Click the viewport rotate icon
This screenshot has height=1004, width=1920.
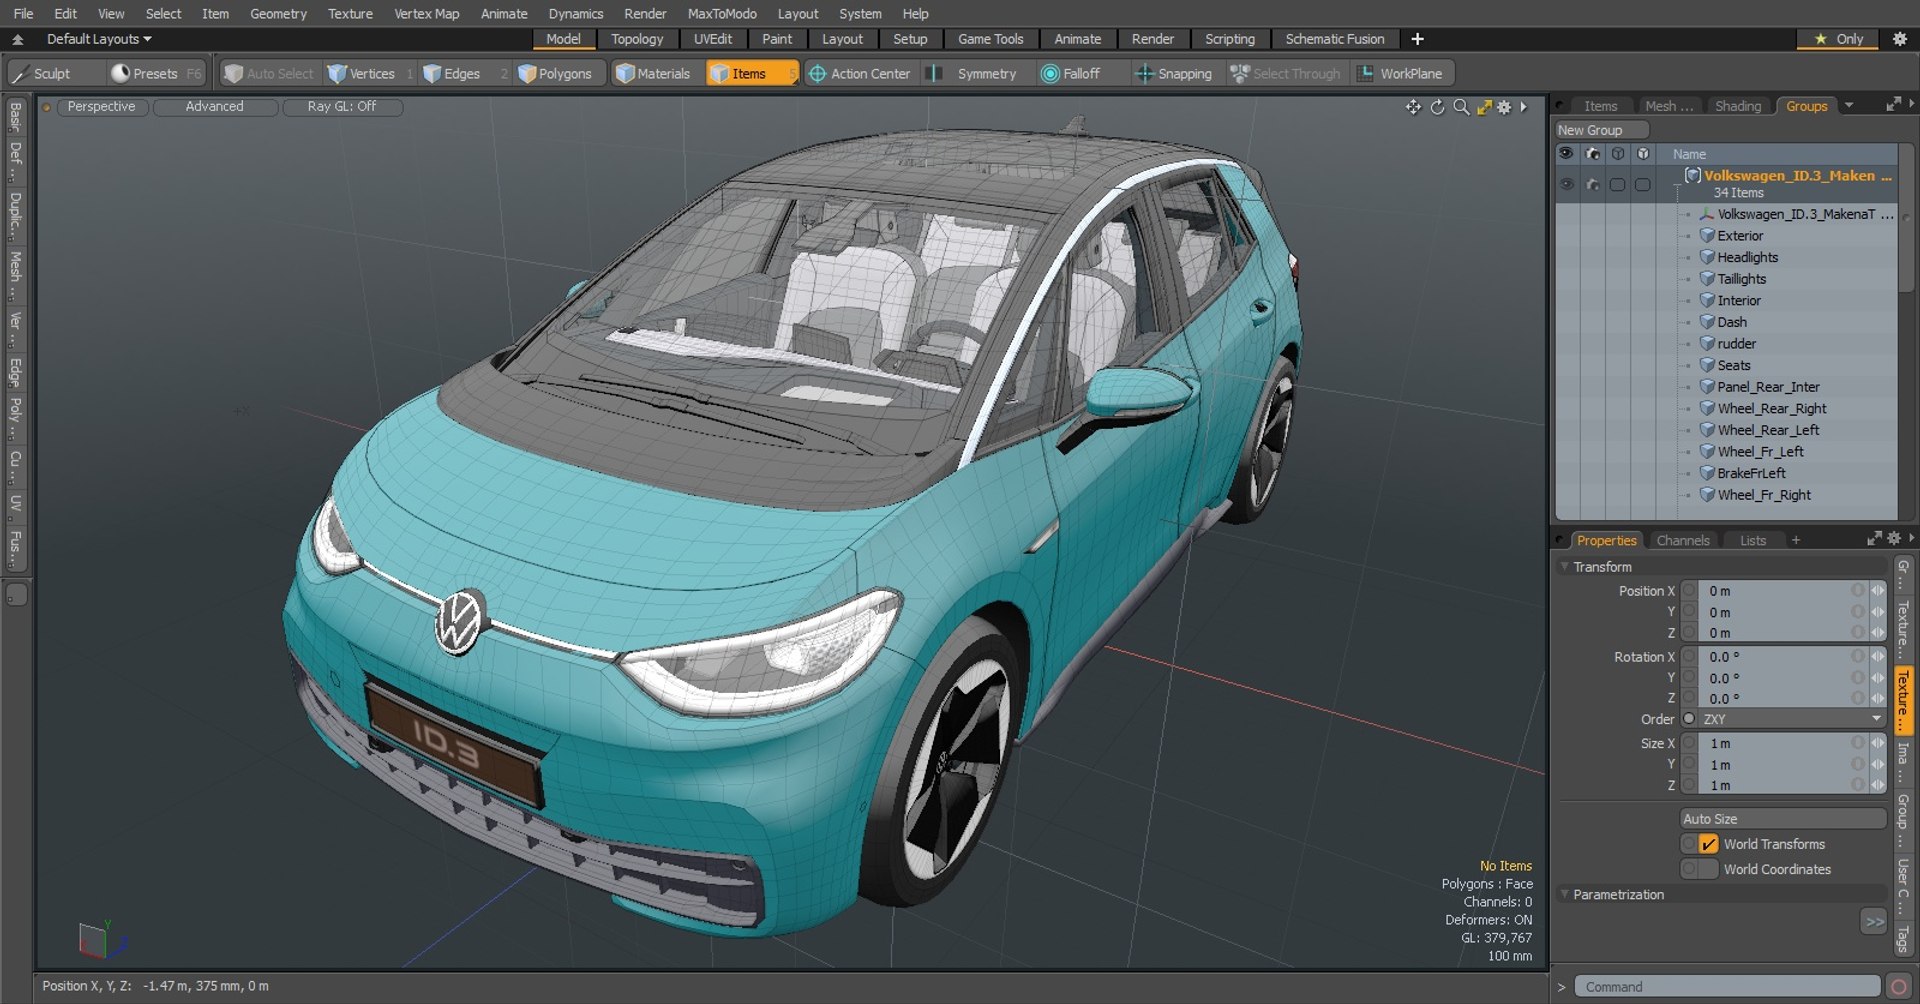pos(1437,107)
